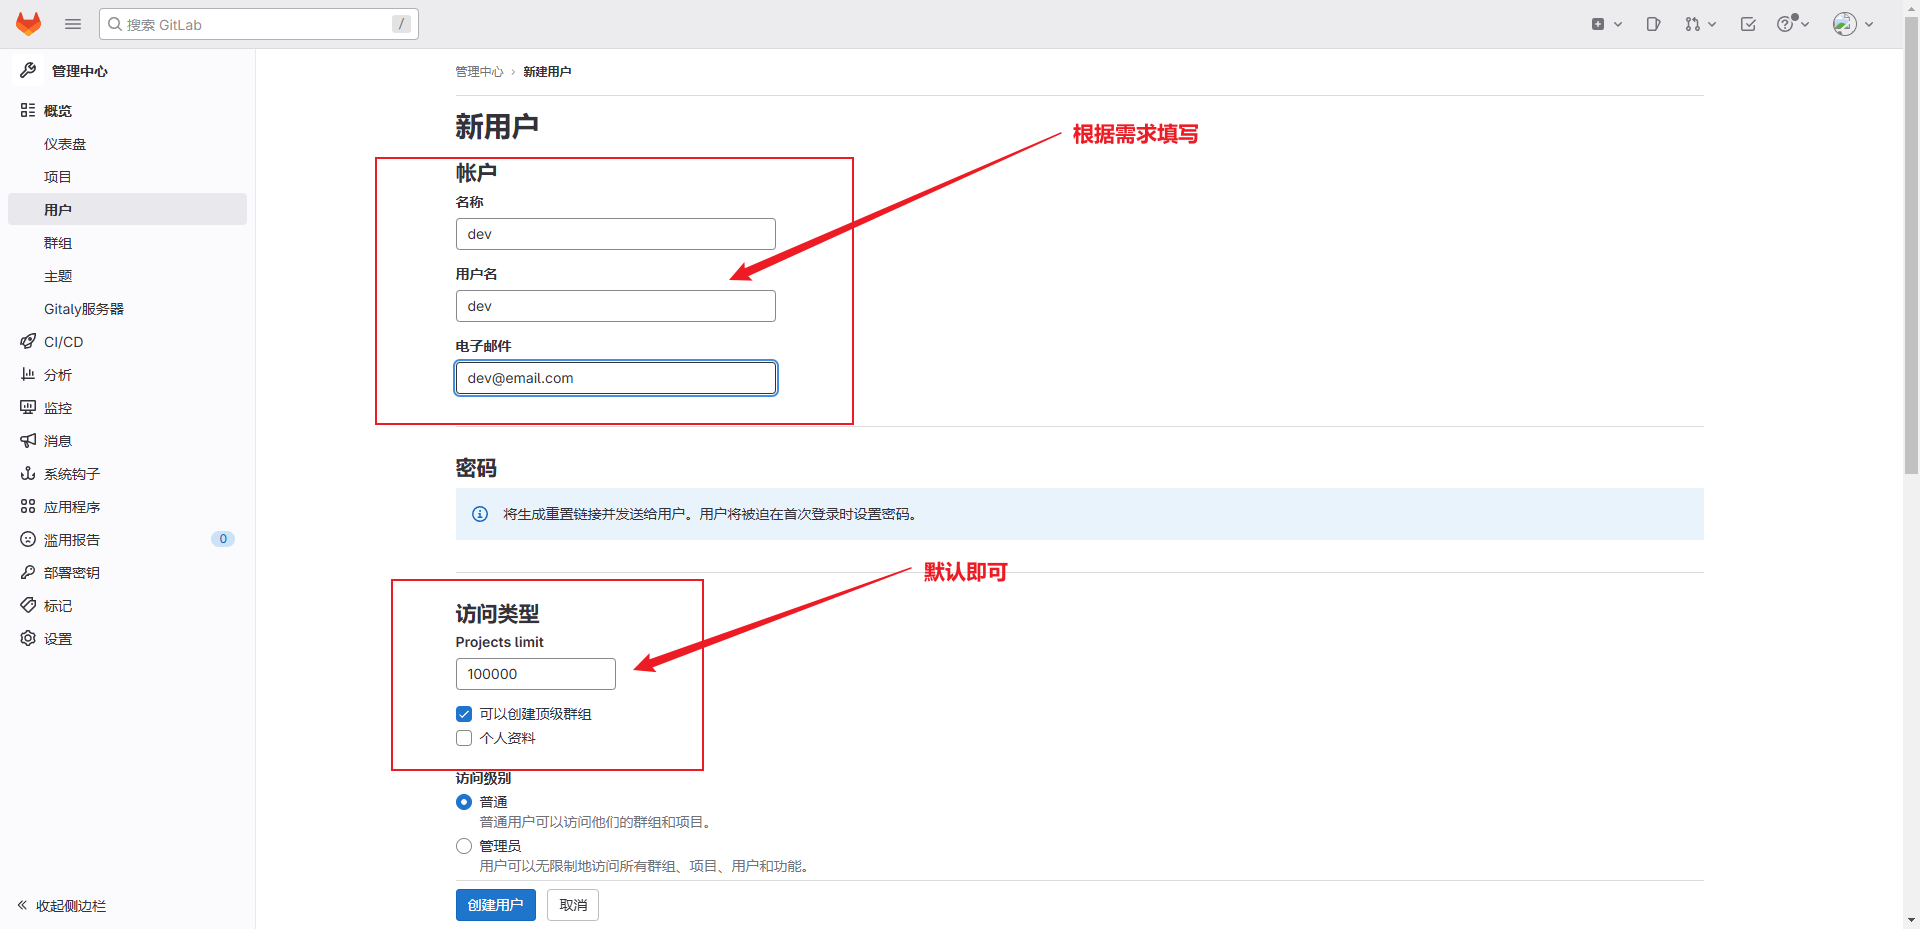The image size is (1920, 929).
Task: Open 群组 in sidebar
Action: point(58,243)
